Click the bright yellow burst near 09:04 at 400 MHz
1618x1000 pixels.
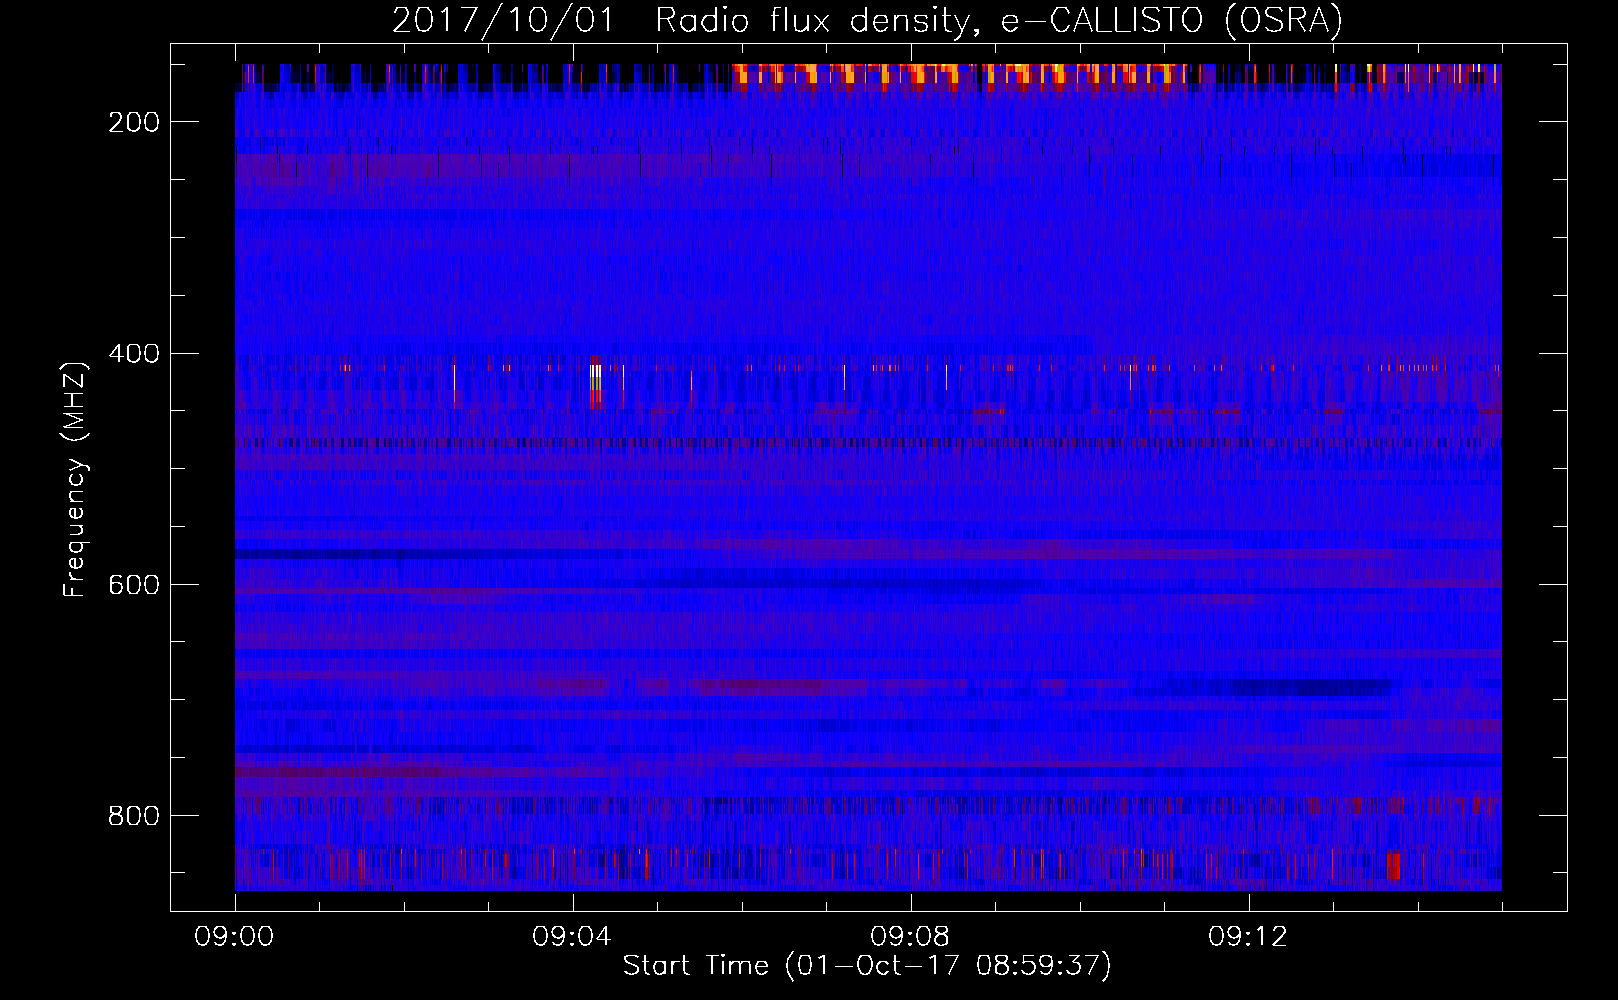[x=596, y=384]
